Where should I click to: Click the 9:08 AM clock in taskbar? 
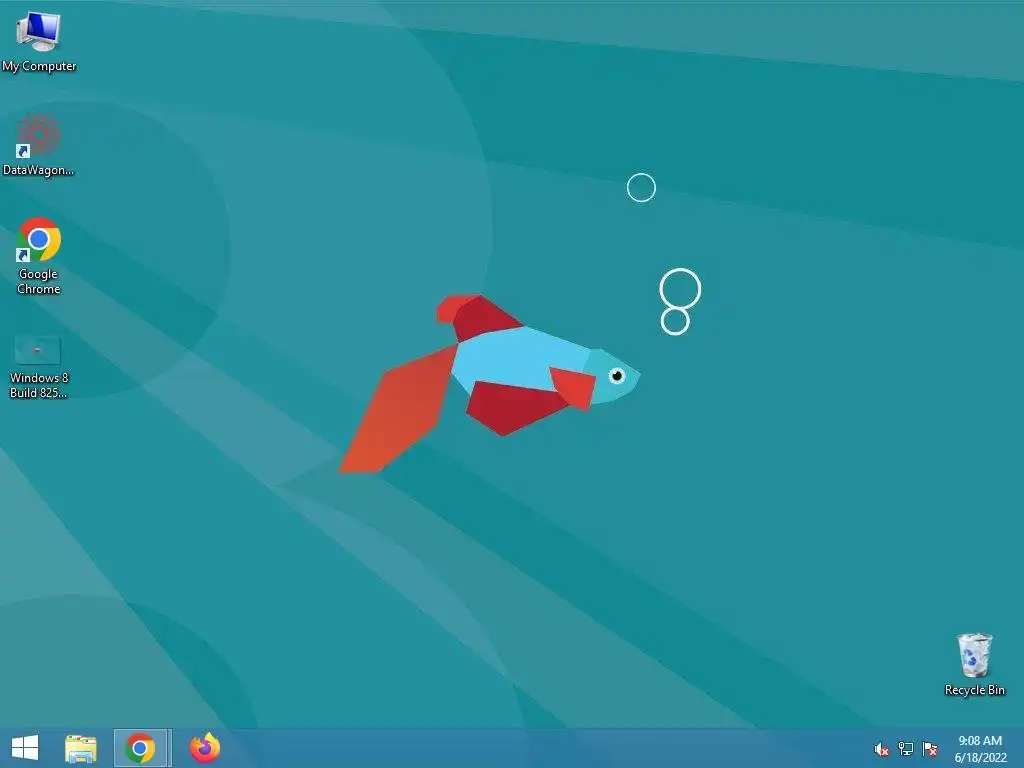click(980, 741)
